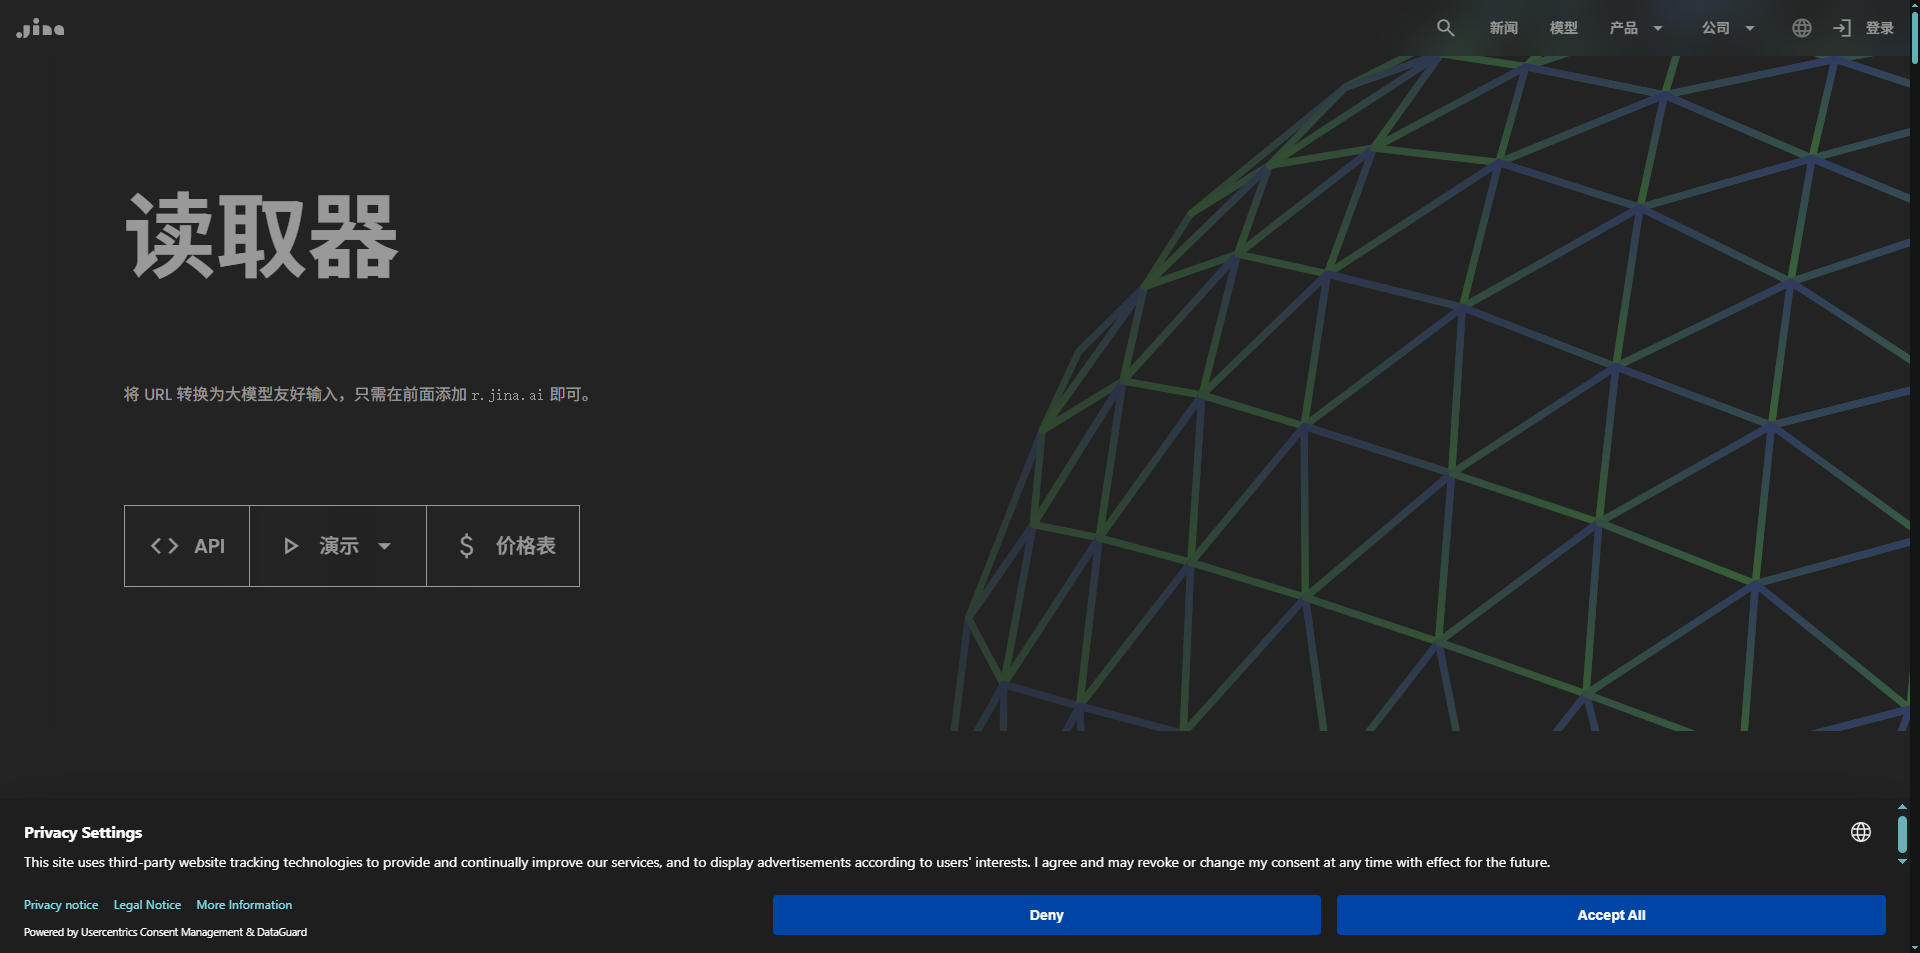Click the API code brackets icon
1920x953 pixels.
164,546
